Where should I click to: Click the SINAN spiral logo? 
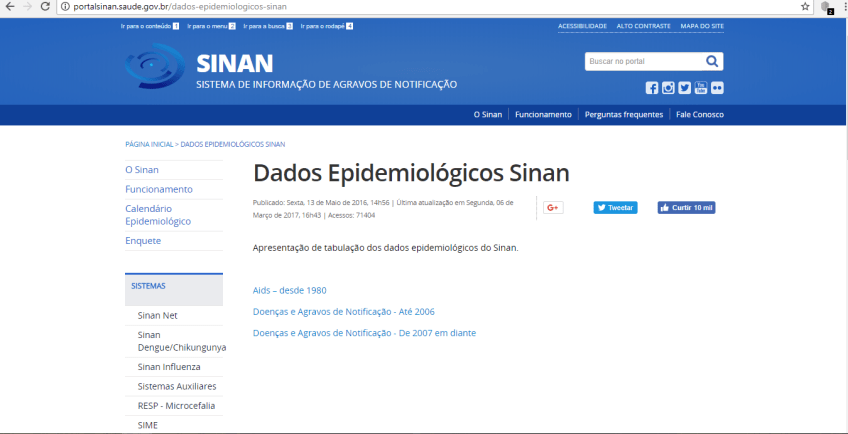pos(154,67)
